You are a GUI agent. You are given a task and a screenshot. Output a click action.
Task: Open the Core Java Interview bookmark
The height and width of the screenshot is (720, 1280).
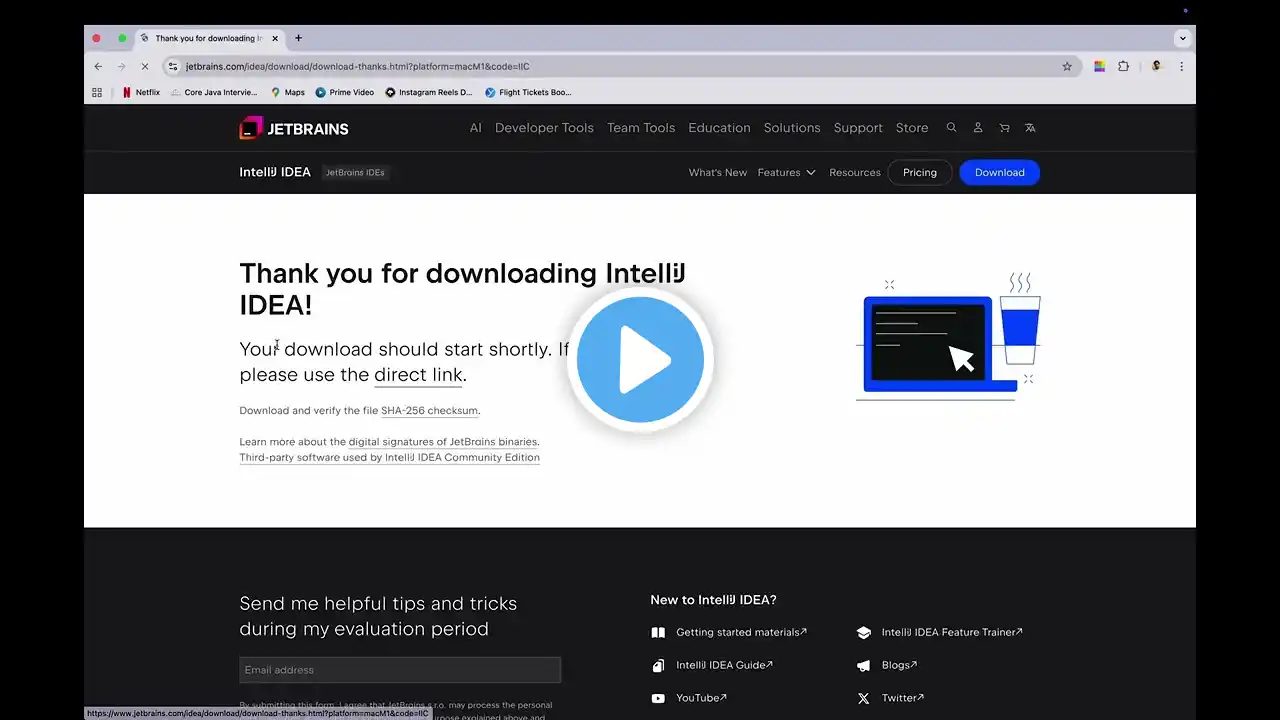coord(214,92)
